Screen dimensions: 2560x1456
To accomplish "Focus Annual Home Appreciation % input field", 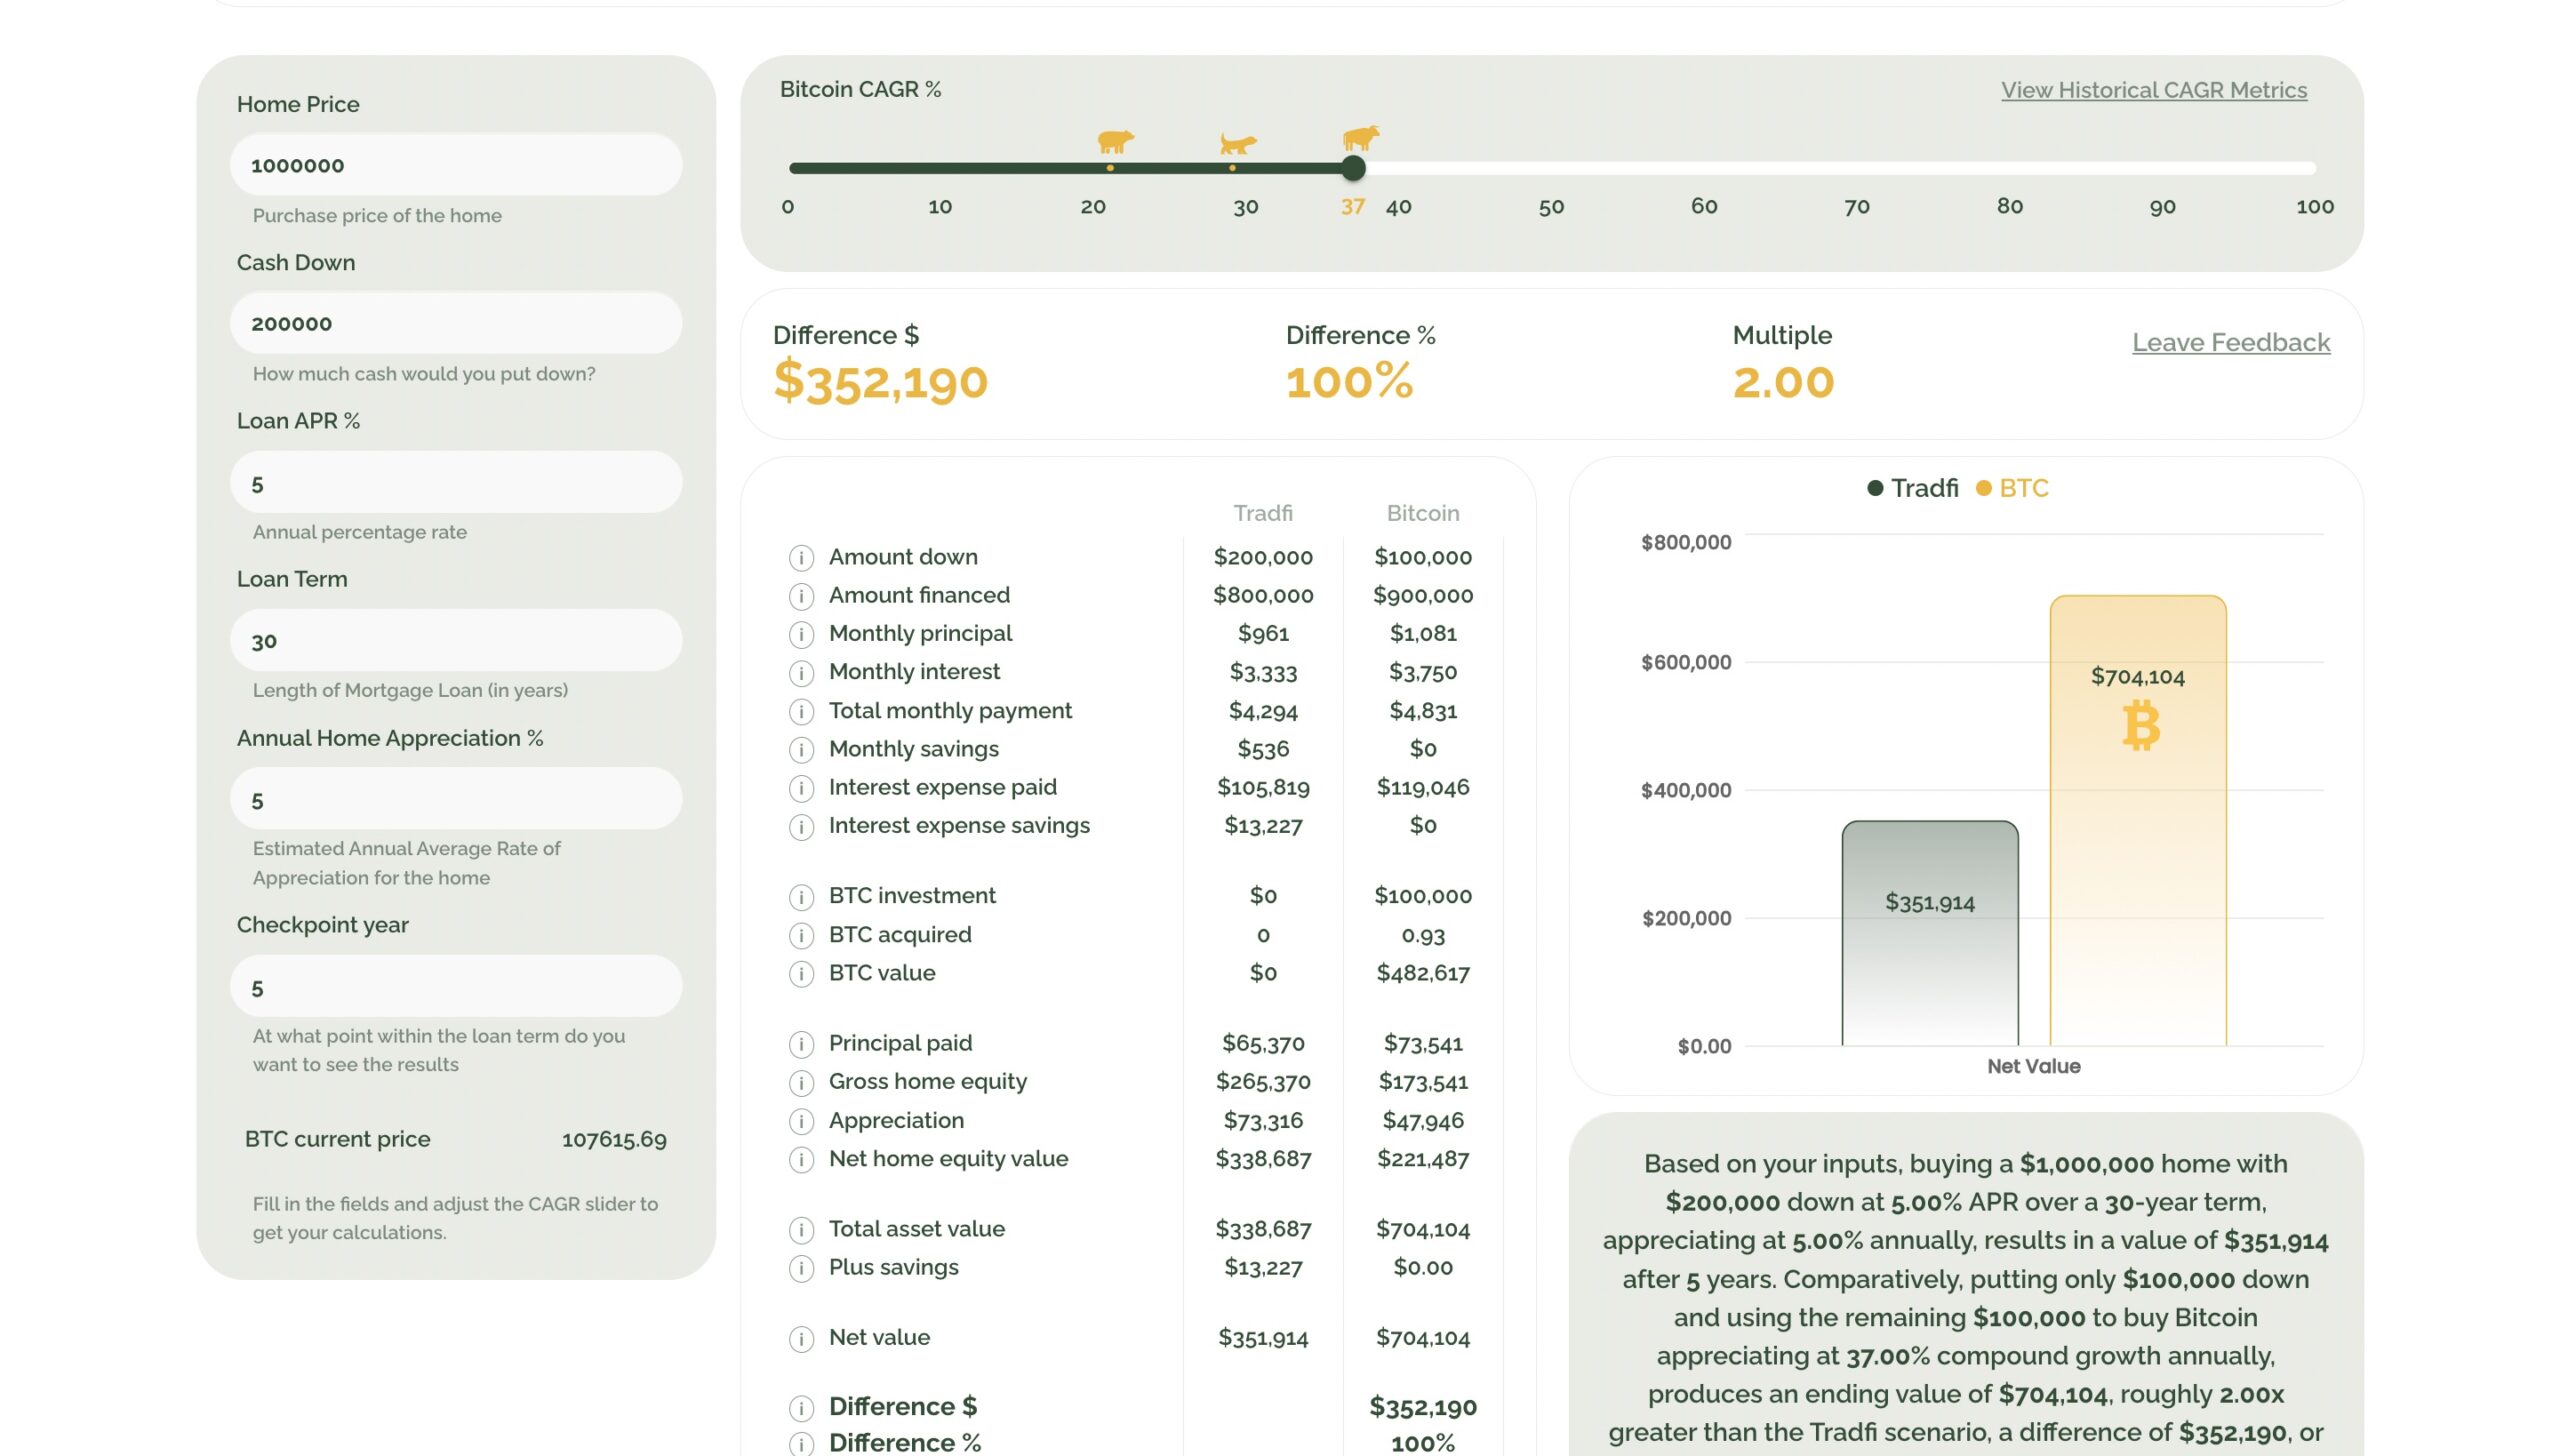I will click(x=456, y=798).
